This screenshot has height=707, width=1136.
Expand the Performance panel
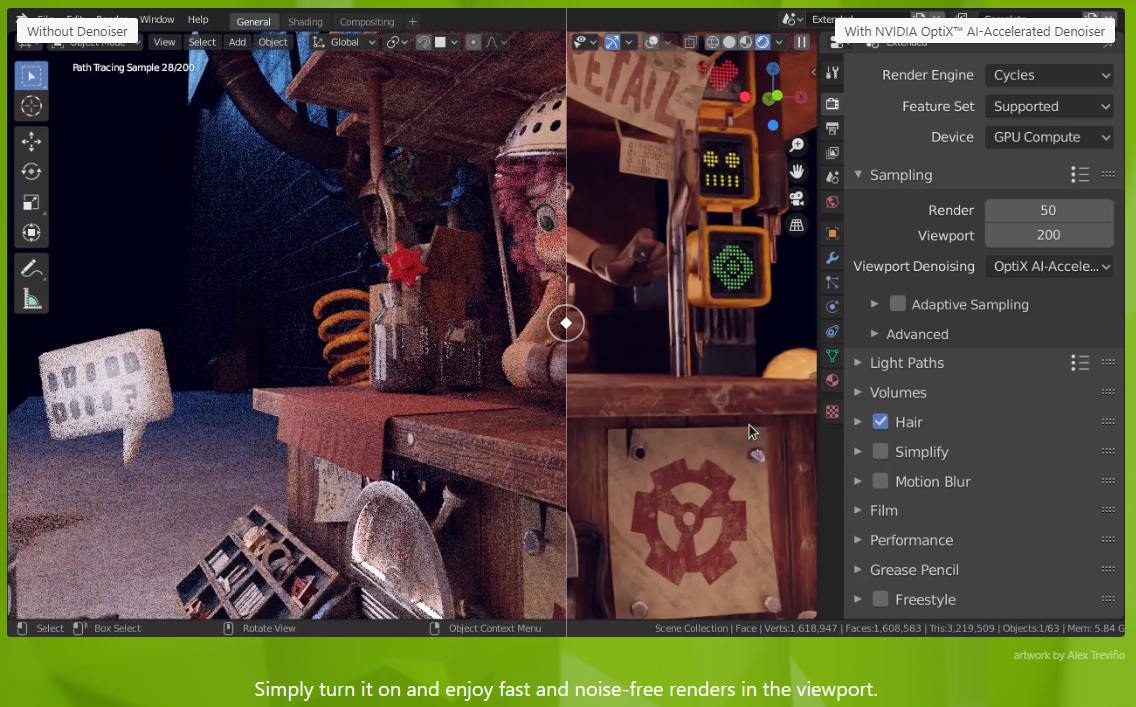tap(859, 540)
